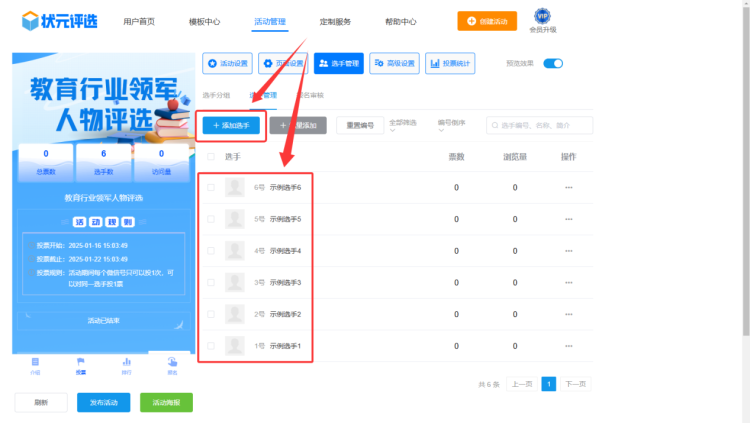Image resolution: width=750 pixels, height=423 pixels.
Task: Open the 介绍 tab icon in preview
Action: tap(35, 362)
